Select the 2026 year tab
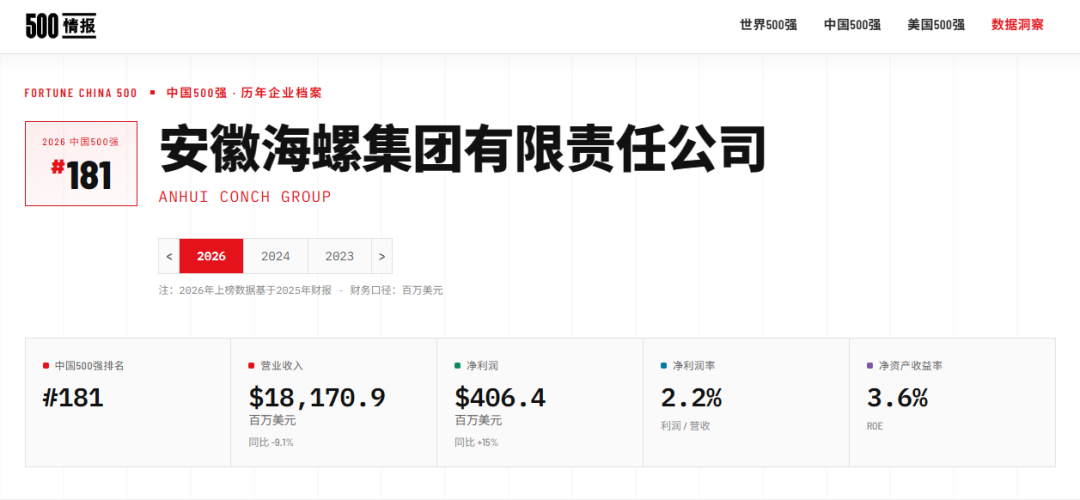This screenshot has height=500, width=1080. point(211,256)
